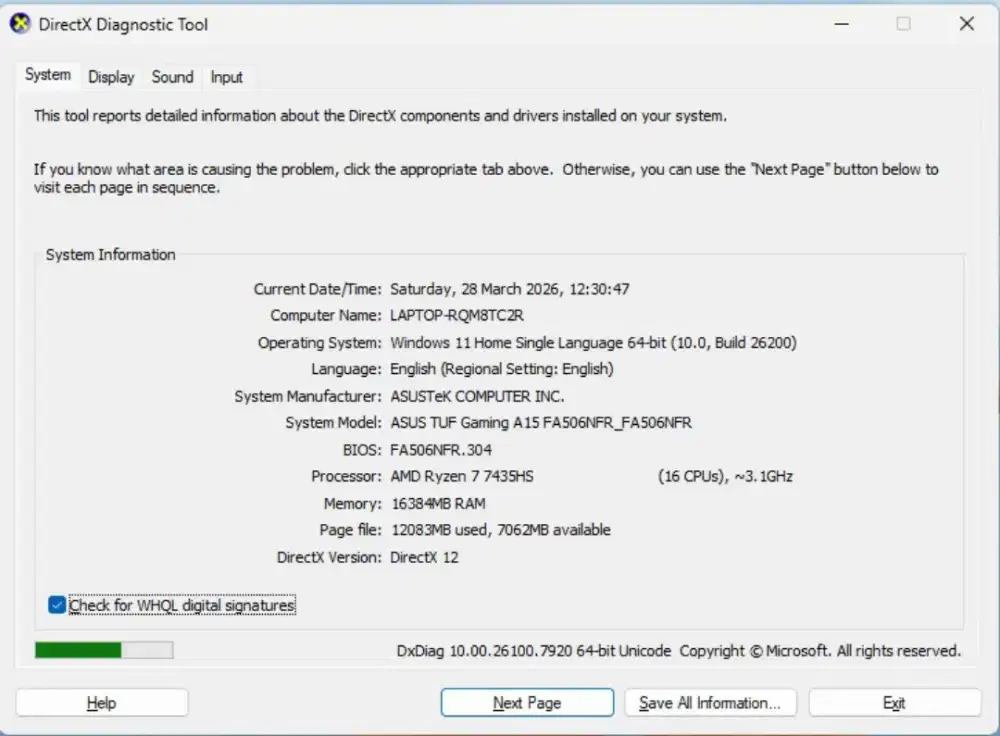Switch to the Display tab

(x=110, y=77)
